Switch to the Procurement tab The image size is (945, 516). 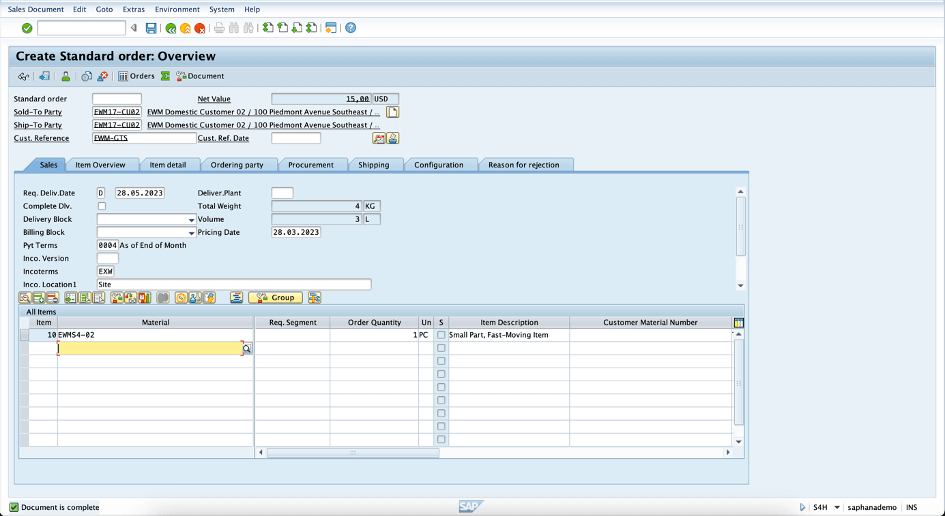311,165
